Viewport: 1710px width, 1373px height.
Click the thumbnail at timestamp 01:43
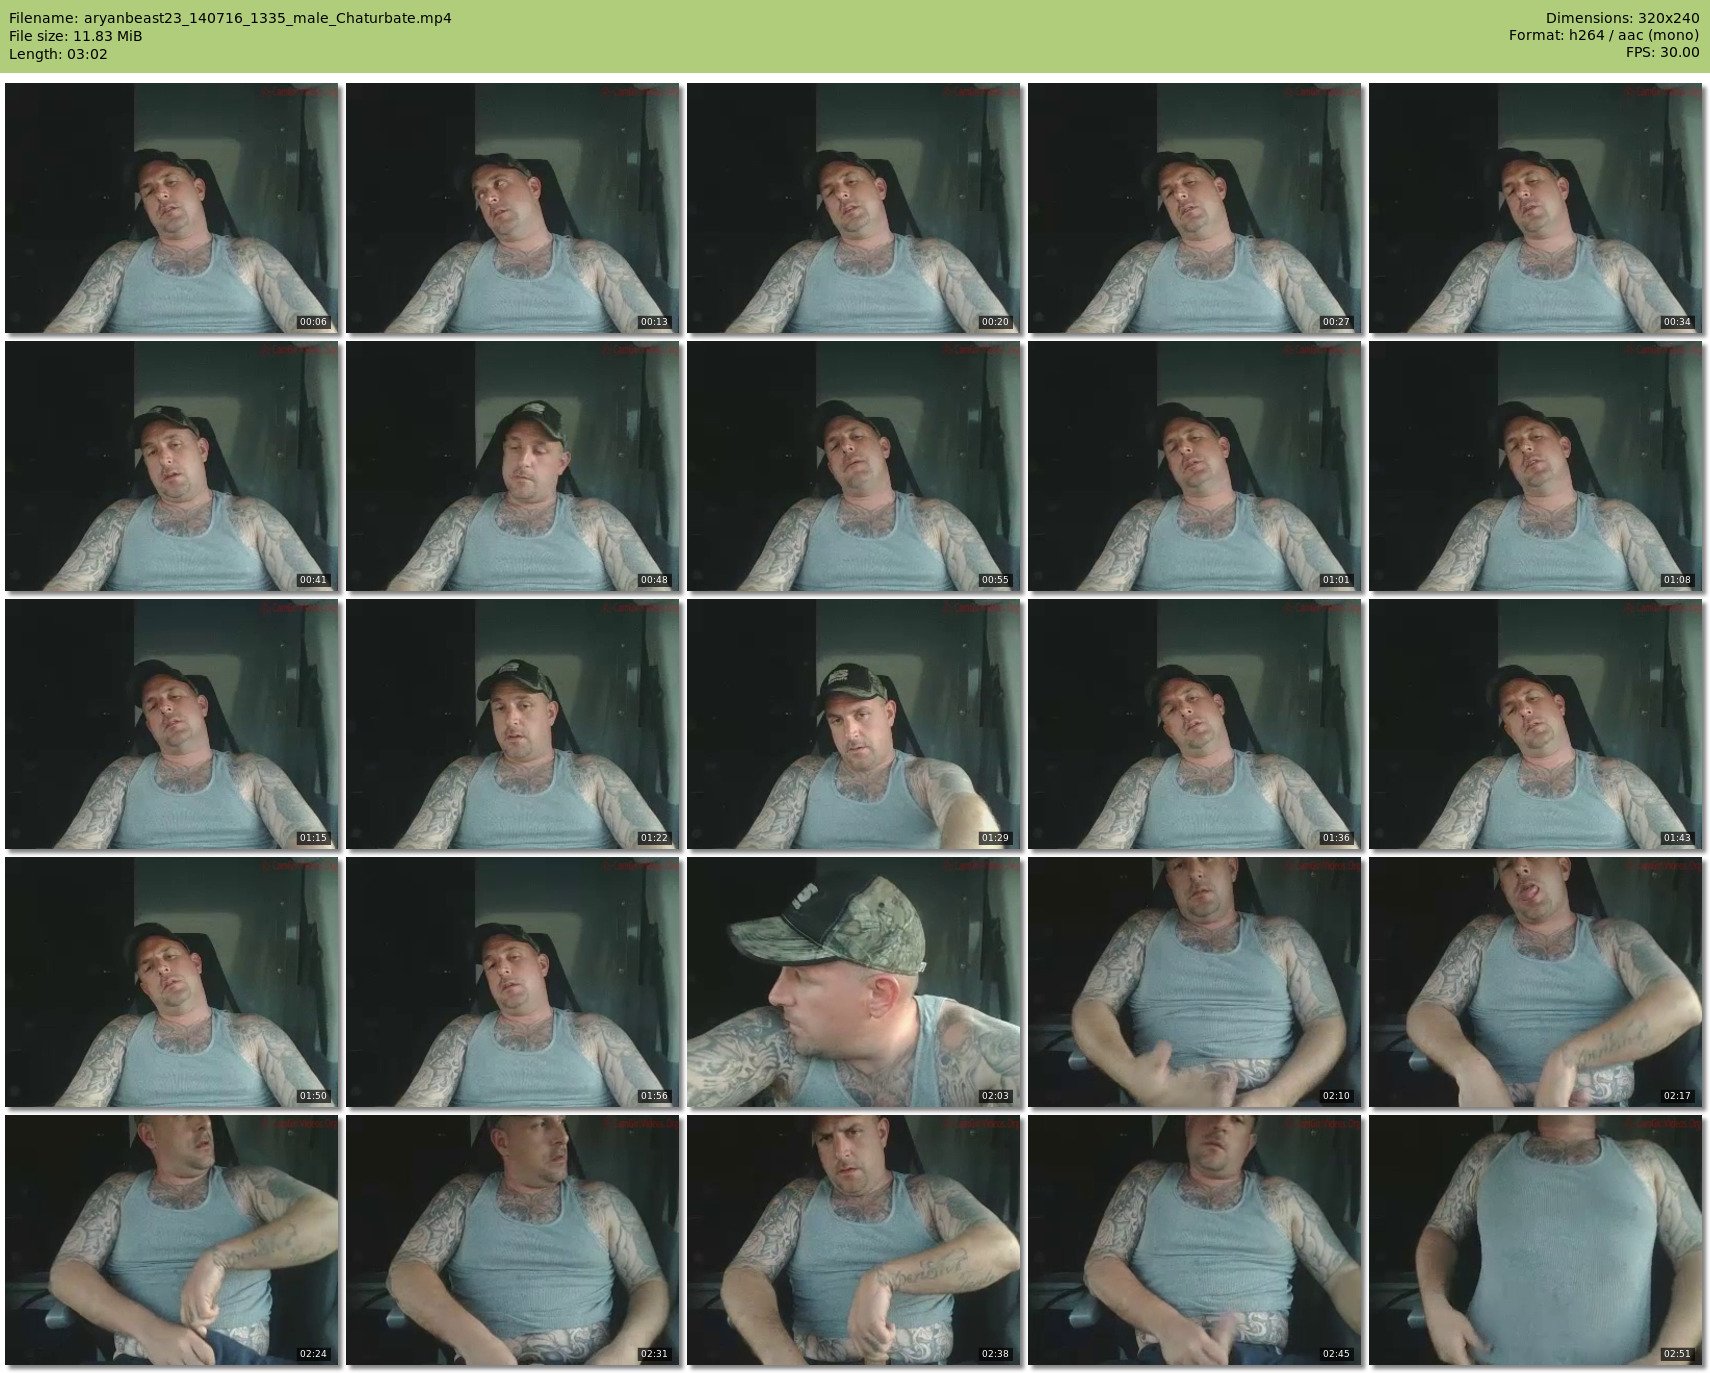(1535, 724)
